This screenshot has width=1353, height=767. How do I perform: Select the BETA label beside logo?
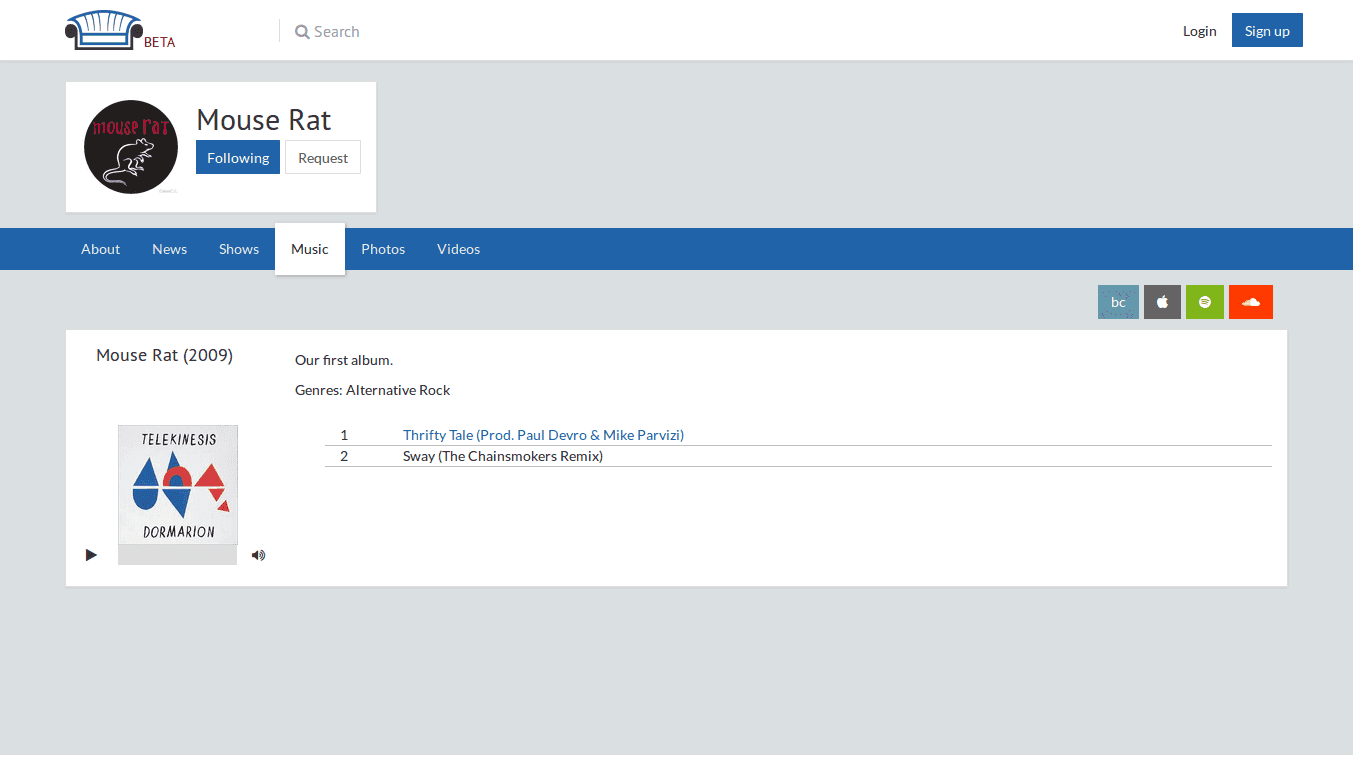(x=160, y=42)
